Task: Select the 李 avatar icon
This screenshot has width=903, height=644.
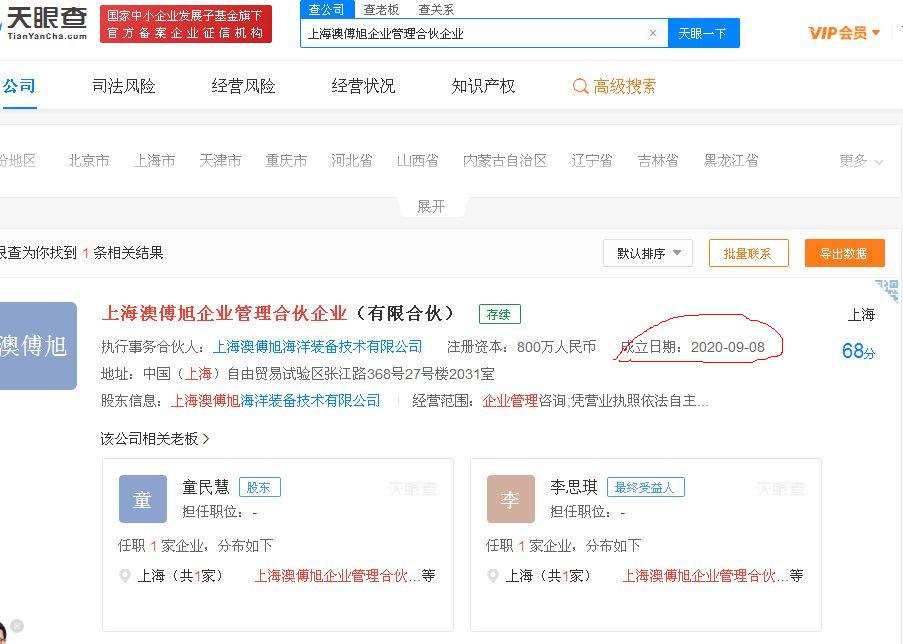Action: [511, 499]
